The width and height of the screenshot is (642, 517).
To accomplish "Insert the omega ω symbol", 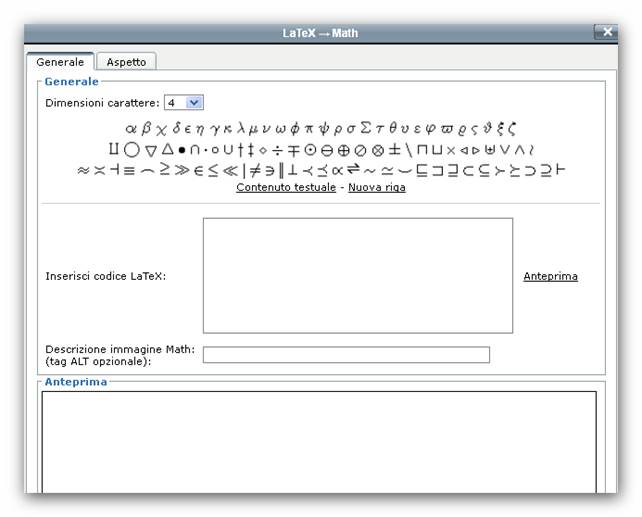I will (x=281, y=129).
